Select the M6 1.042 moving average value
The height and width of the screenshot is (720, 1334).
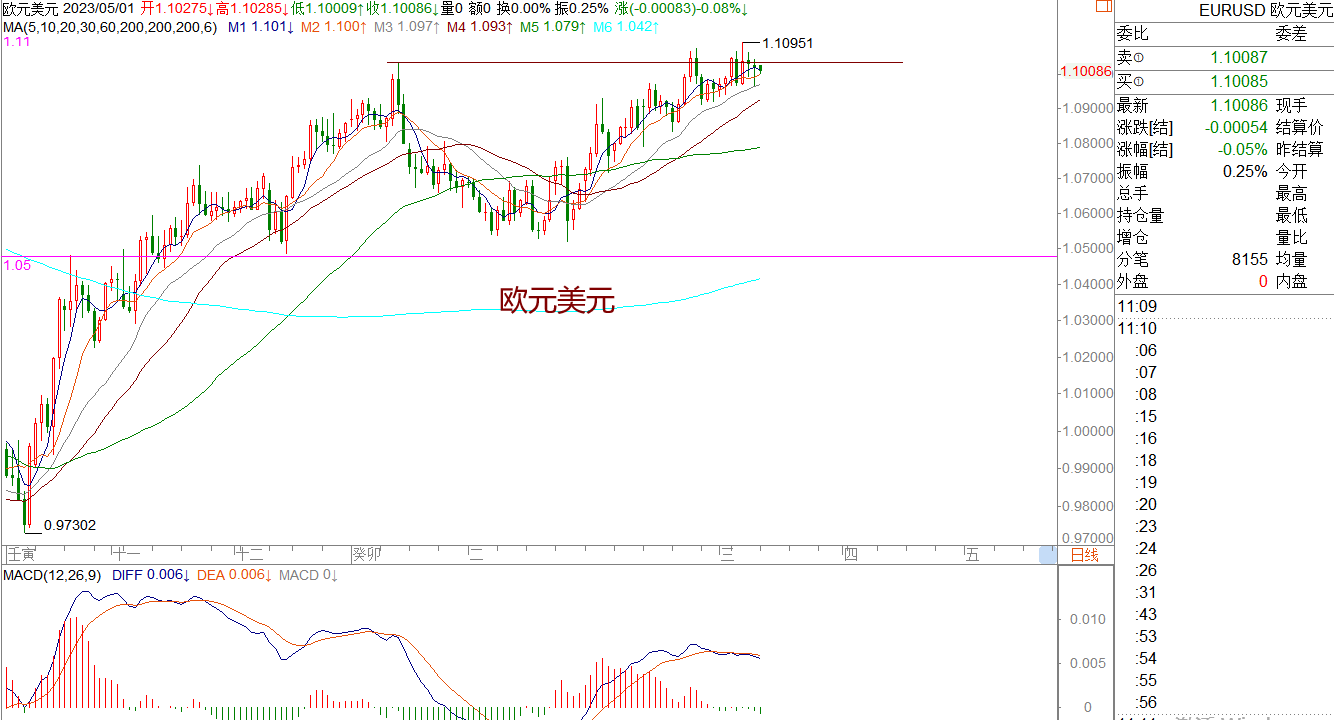point(626,27)
